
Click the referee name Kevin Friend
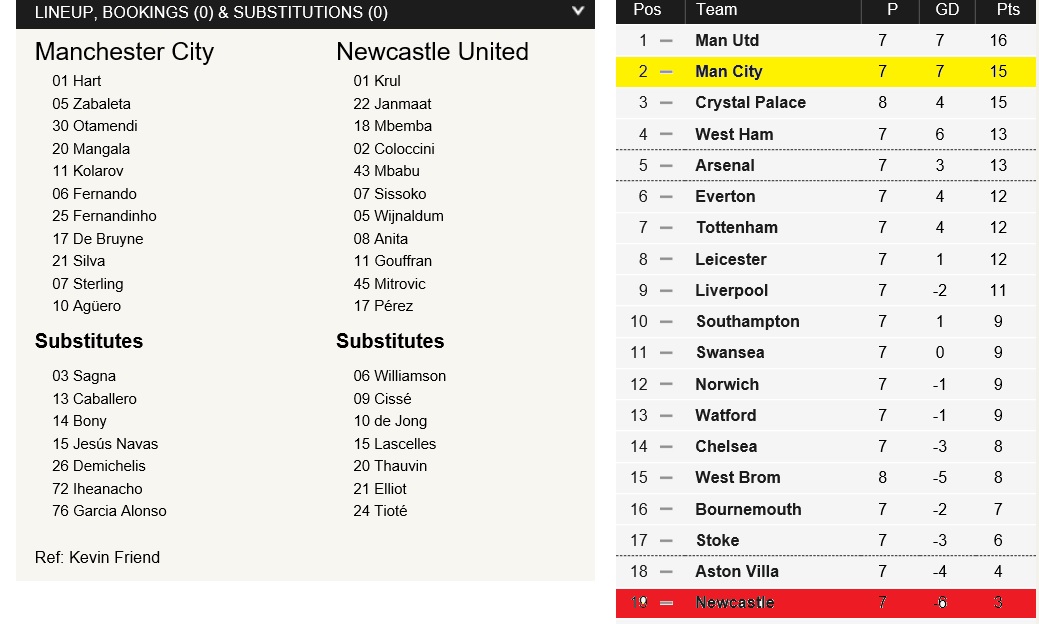[x=114, y=557]
